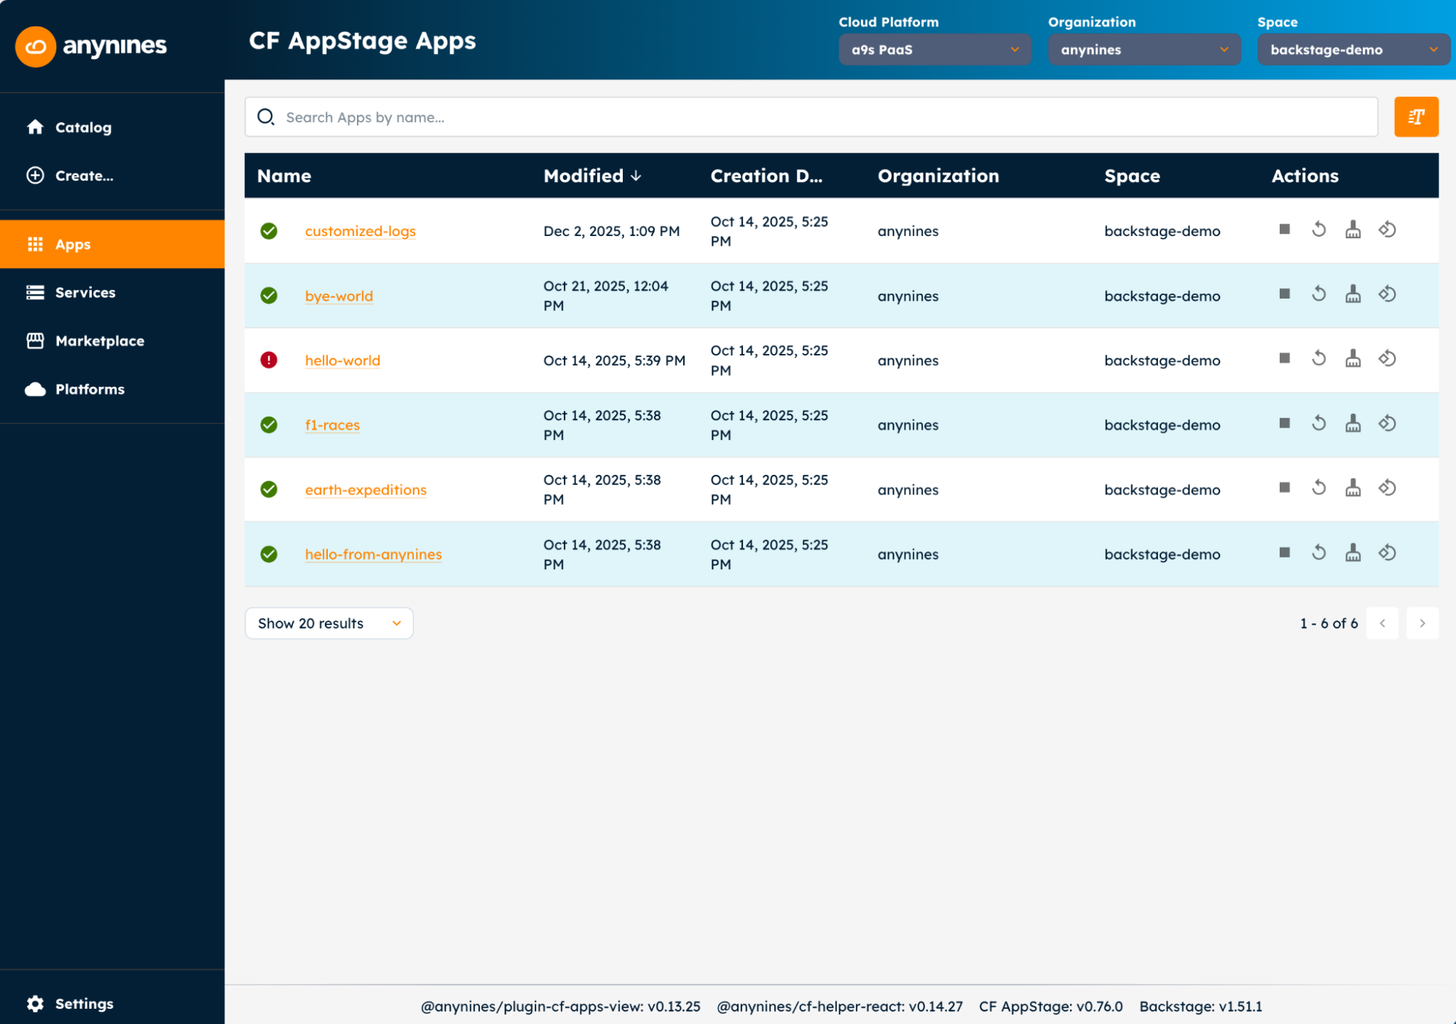Click the diamond-rotate icon for hello-from-anynines
Image resolution: width=1456 pixels, height=1024 pixels.
click(x=1387, y=552)
